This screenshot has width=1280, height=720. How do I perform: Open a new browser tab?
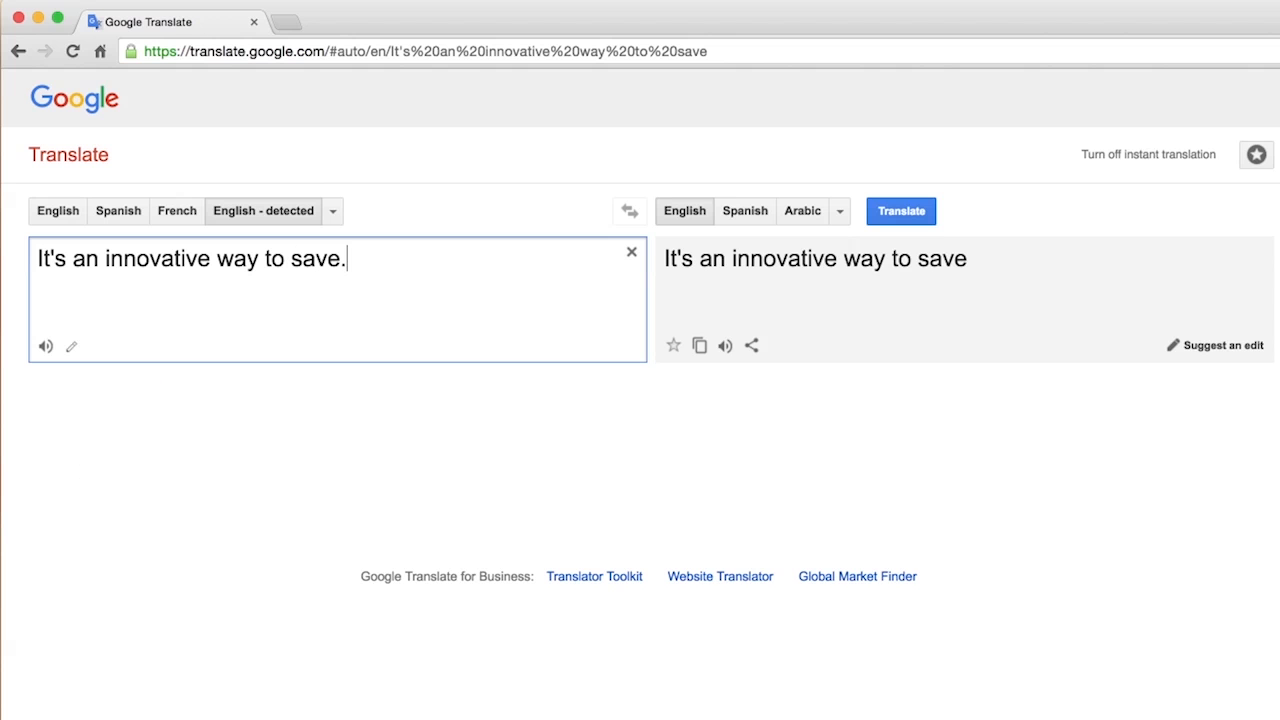[286, 22]
